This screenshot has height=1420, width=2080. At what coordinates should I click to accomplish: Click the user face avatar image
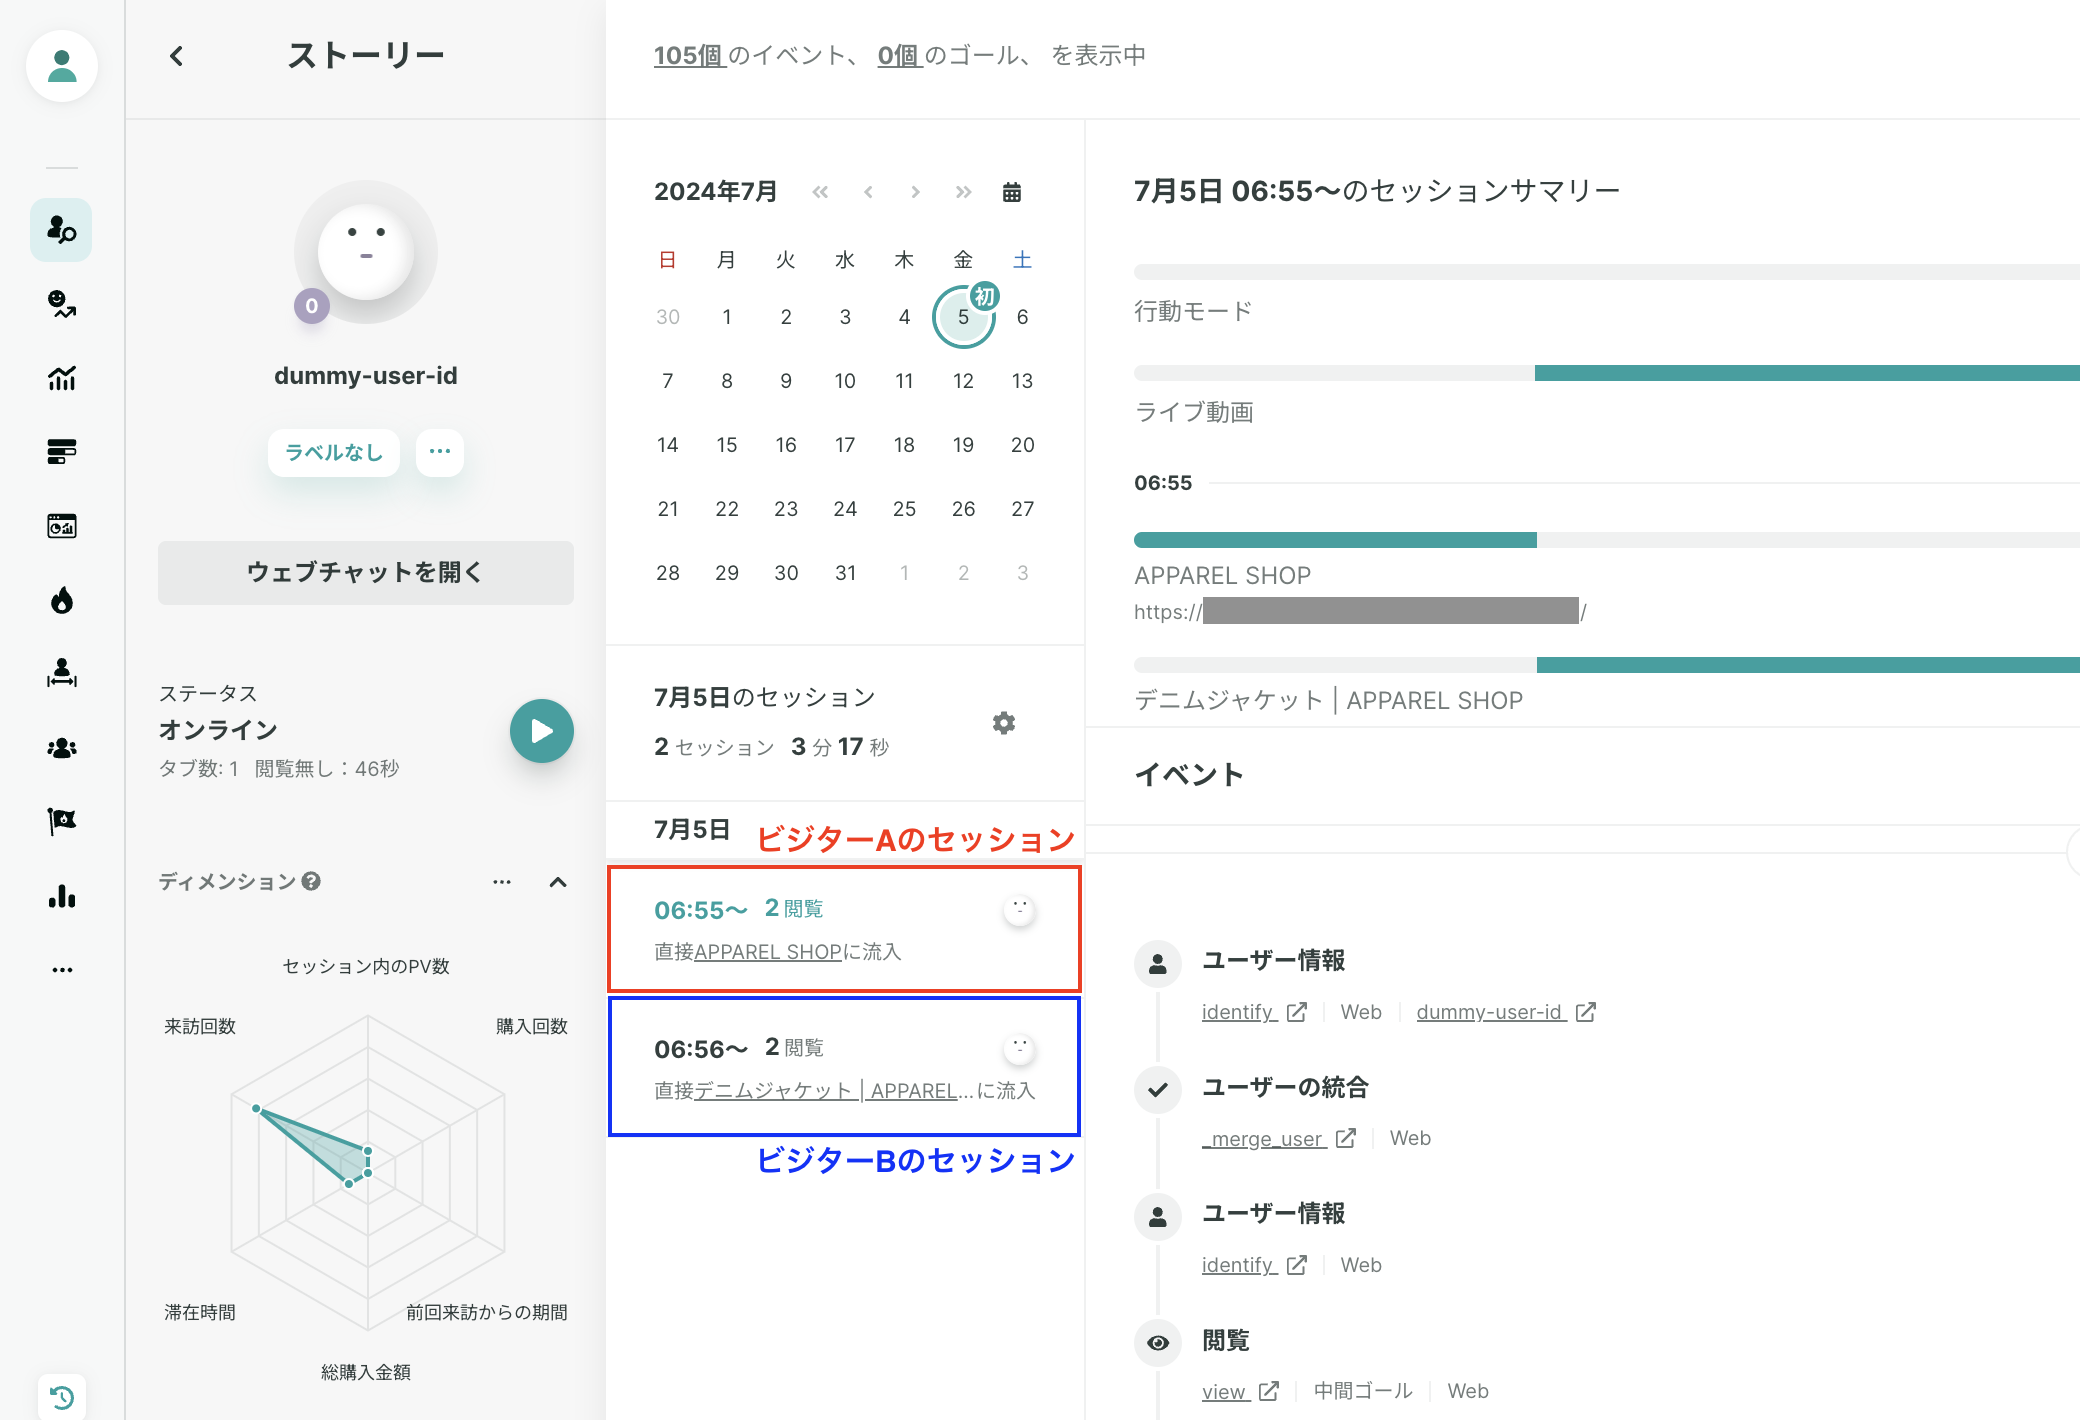[366, 252]
